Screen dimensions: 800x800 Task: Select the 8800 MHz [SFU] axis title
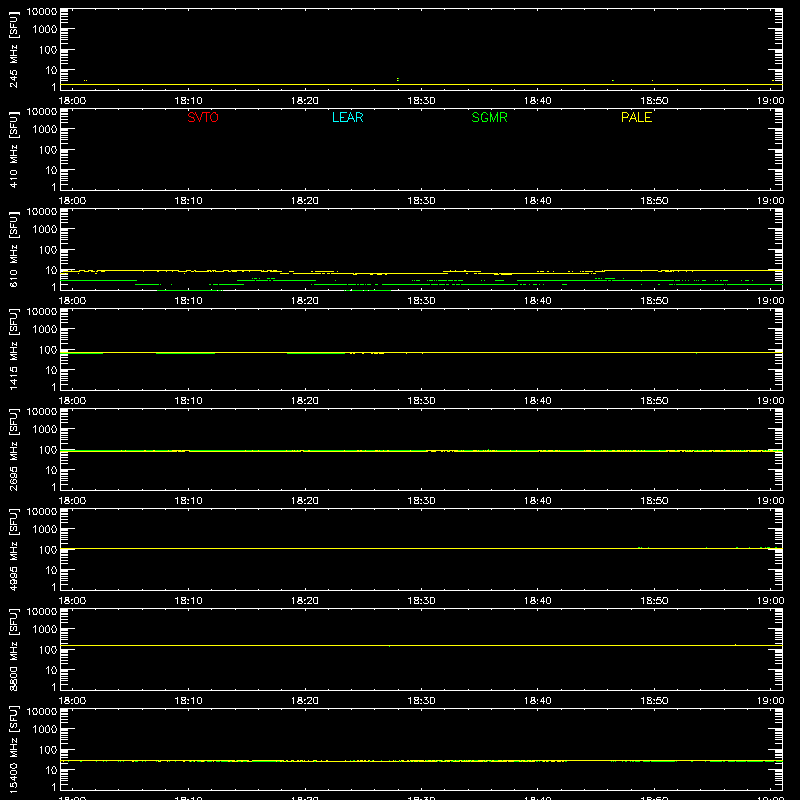pos(13,649)
